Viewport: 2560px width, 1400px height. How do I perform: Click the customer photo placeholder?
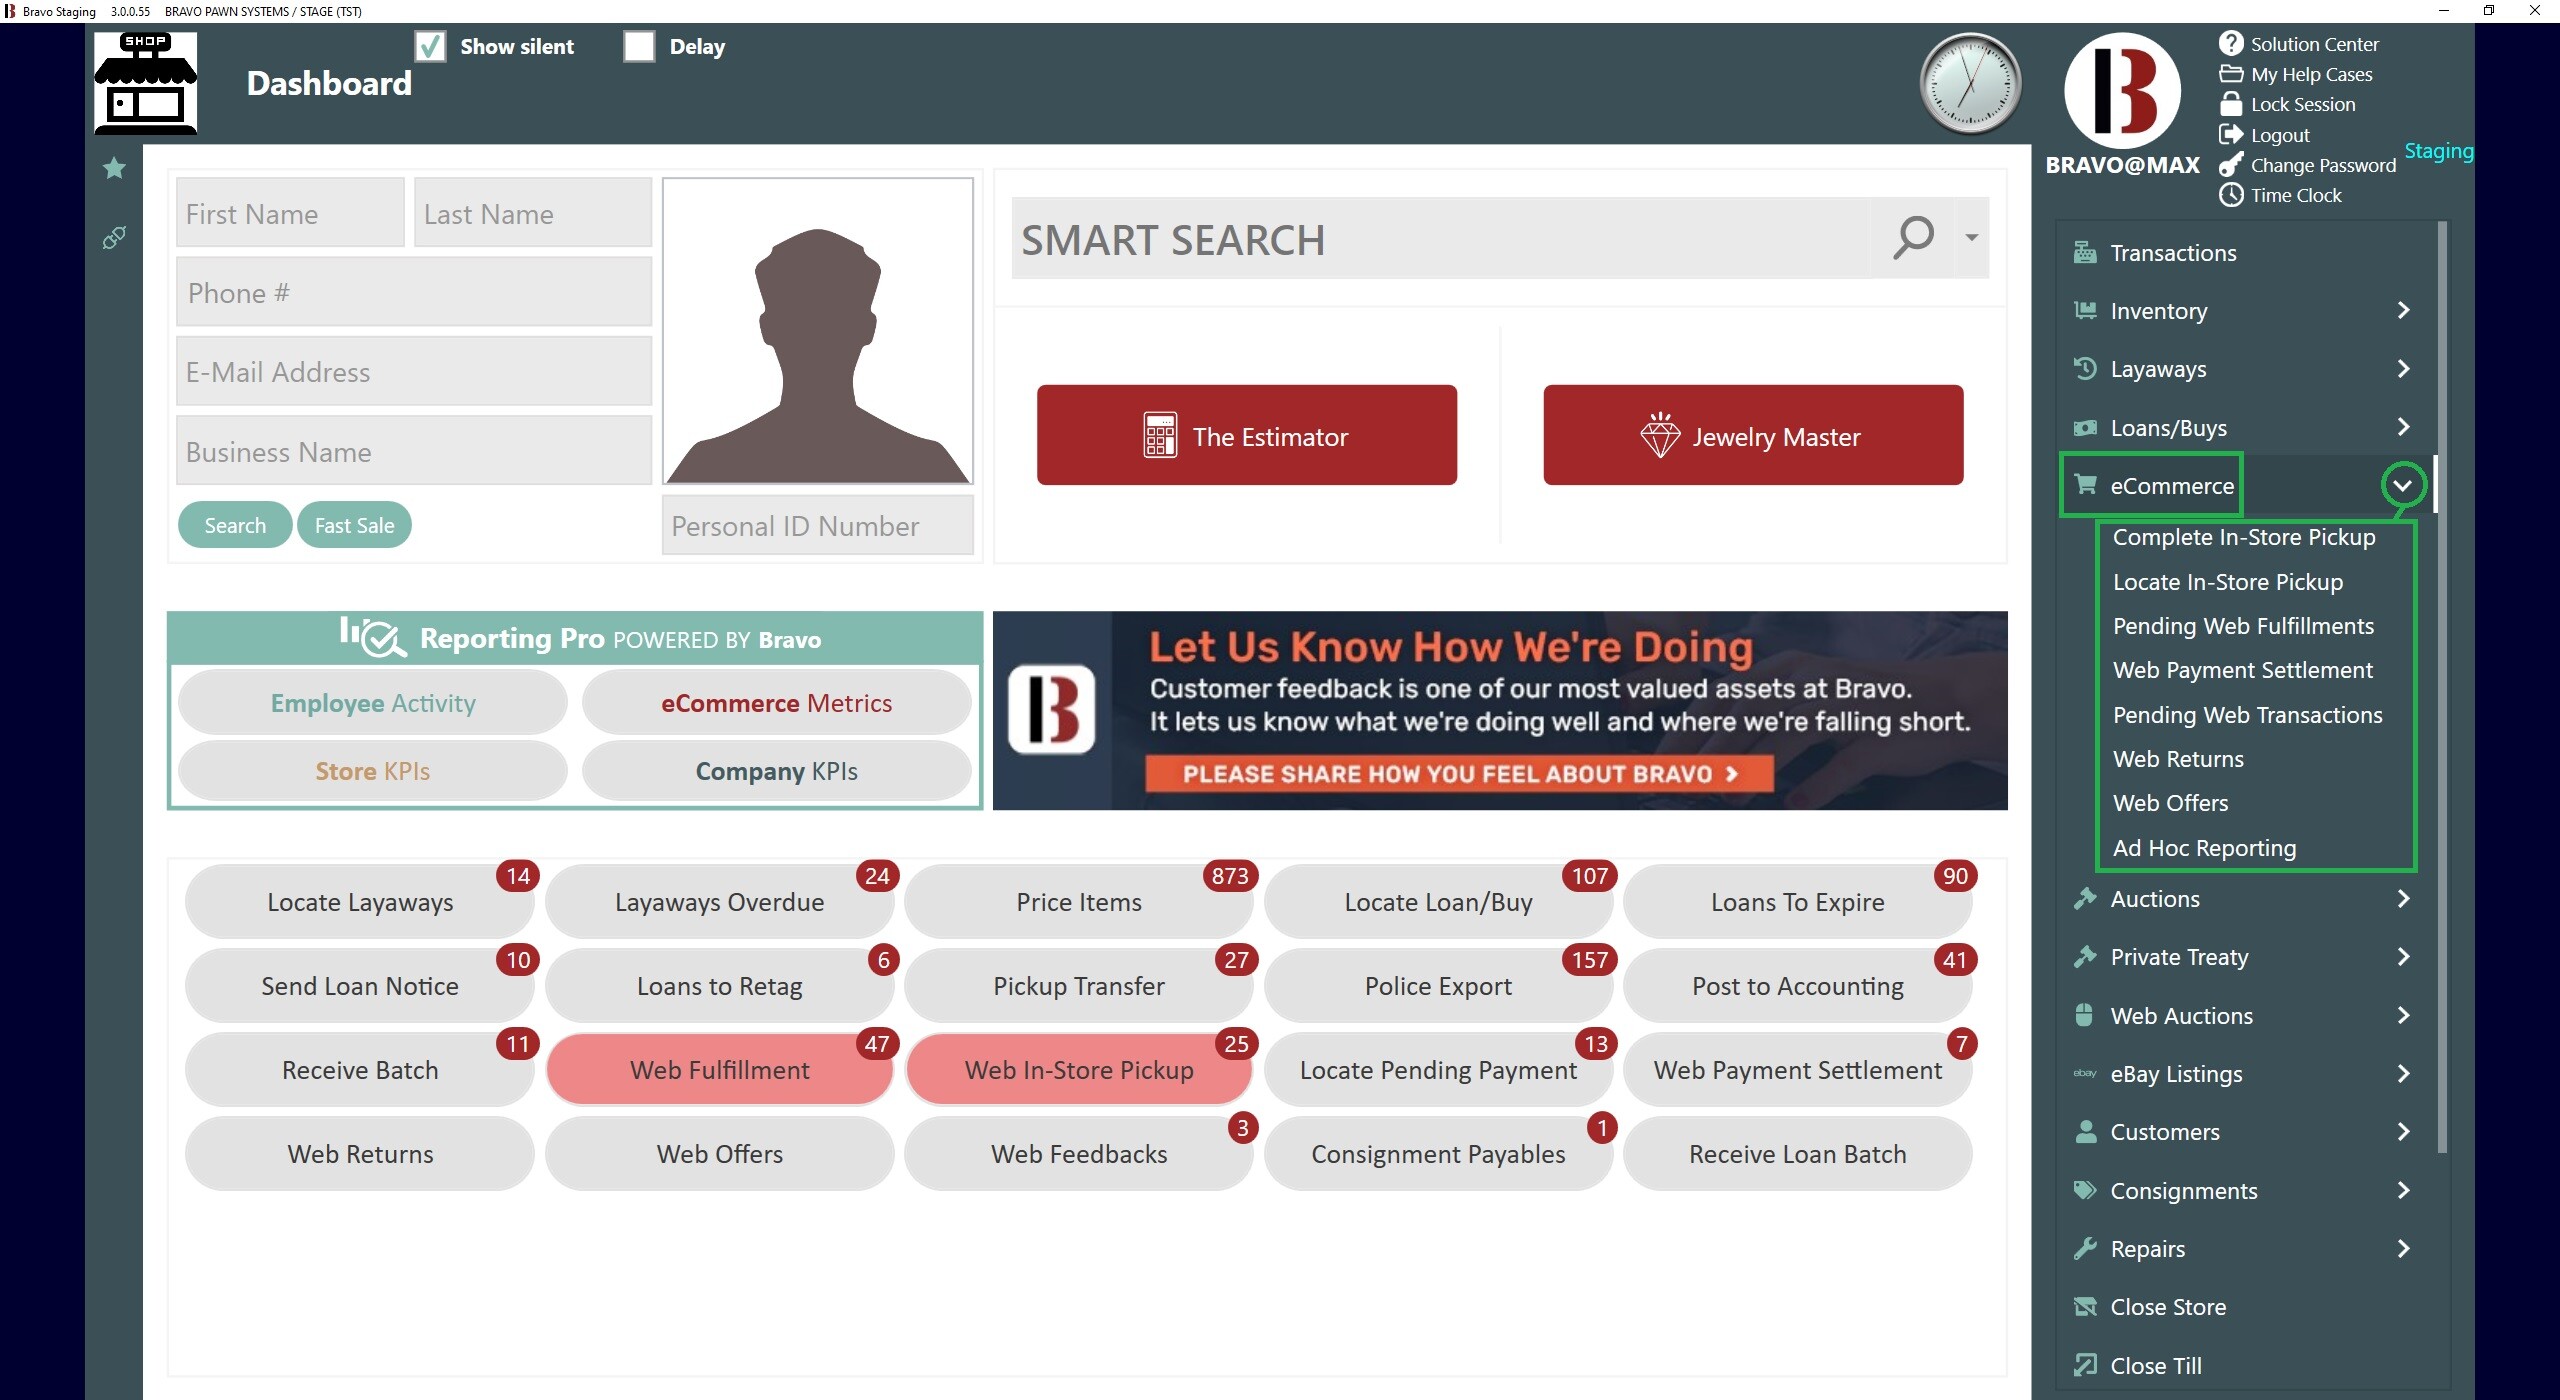point(817,331)
